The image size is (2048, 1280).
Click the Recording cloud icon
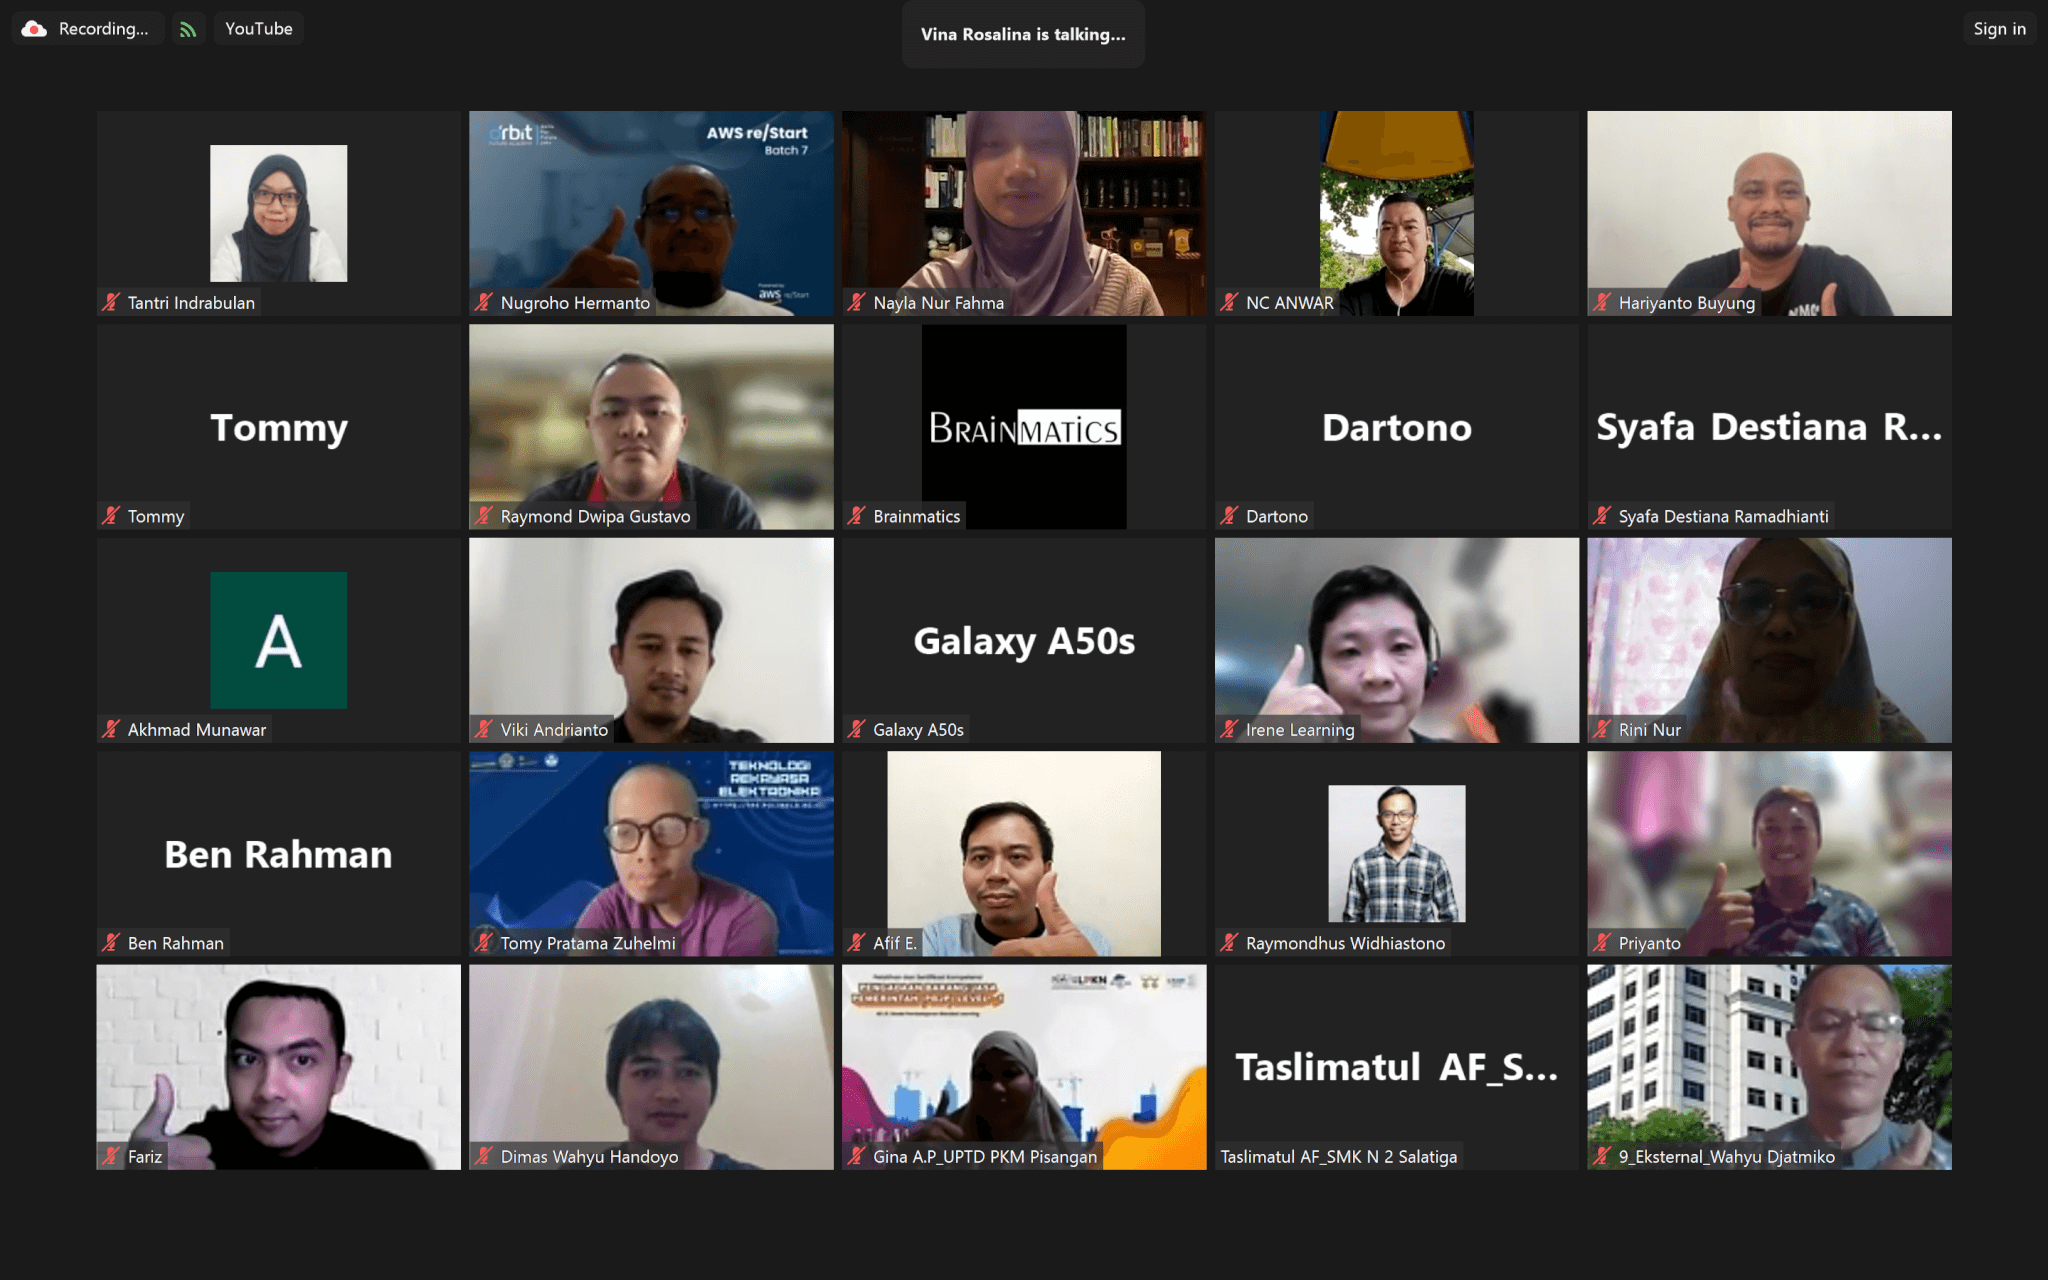[35, 29]
